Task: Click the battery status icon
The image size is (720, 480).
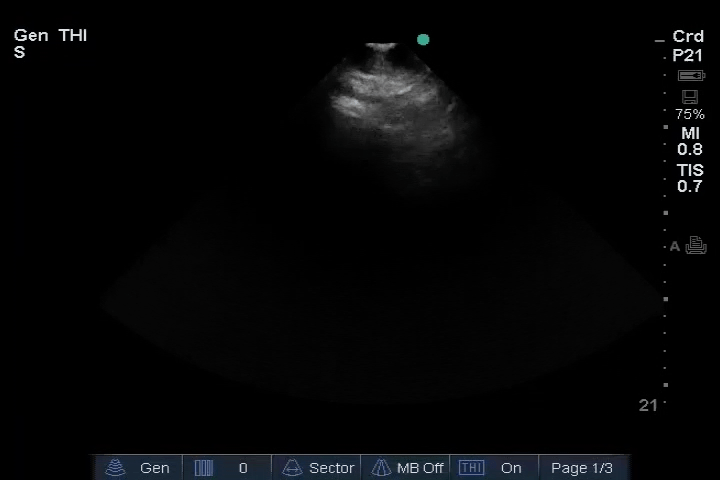Action: click(x=690, y=76)
